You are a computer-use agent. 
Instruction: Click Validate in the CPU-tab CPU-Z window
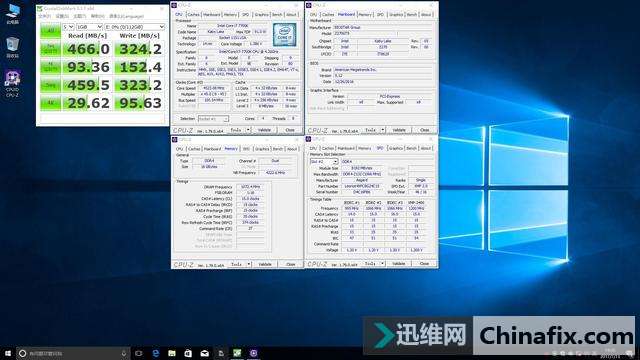[x=264, y=130]
